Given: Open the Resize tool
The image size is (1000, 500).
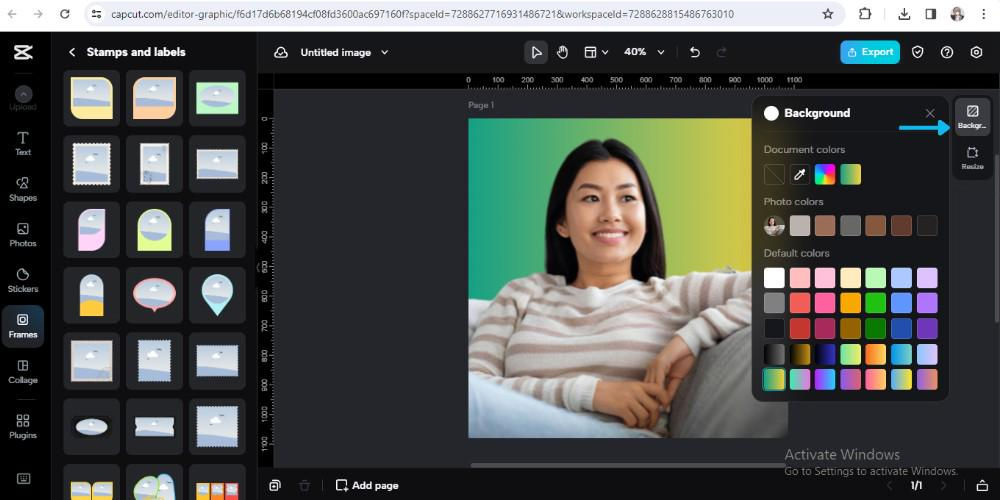Looking at the screenshot, I should (x=973, y=158).
